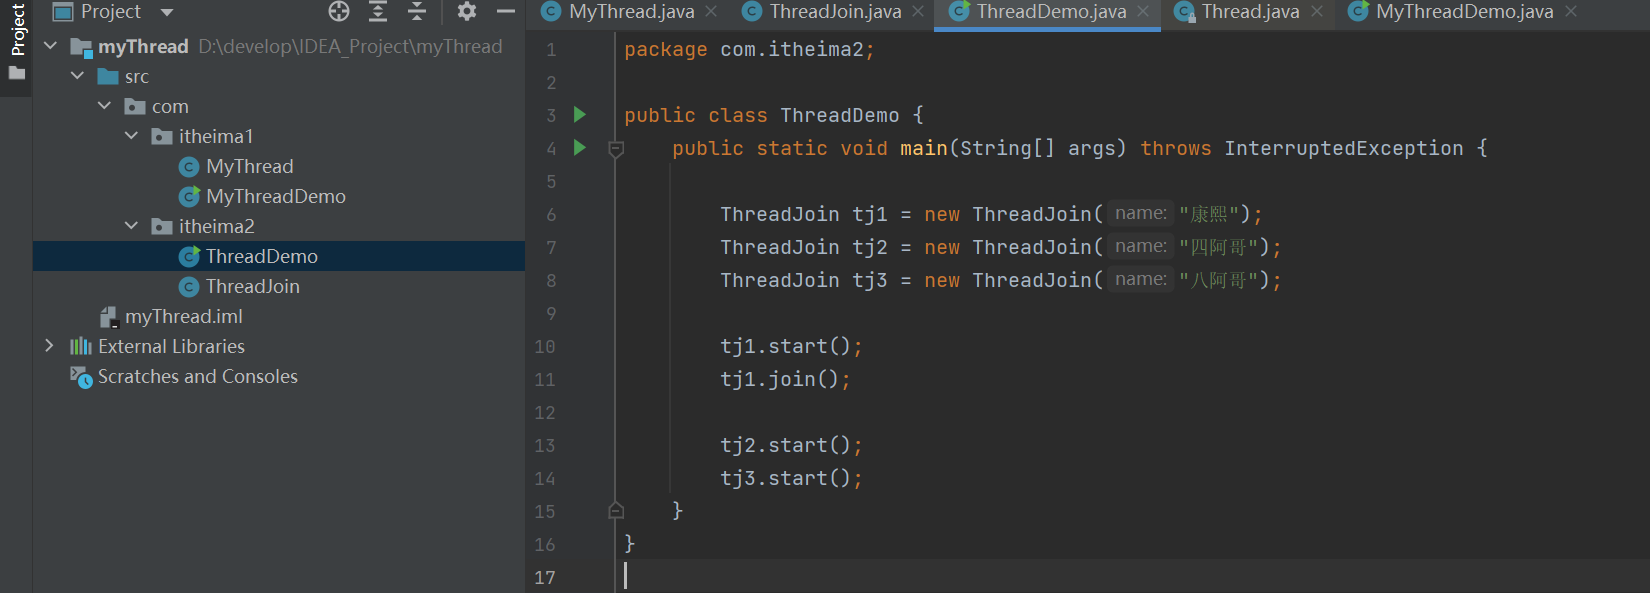This screenshot has height=593, width=1650.
Task: Click line number 11 in gutter
Action: tap(545, 379)
